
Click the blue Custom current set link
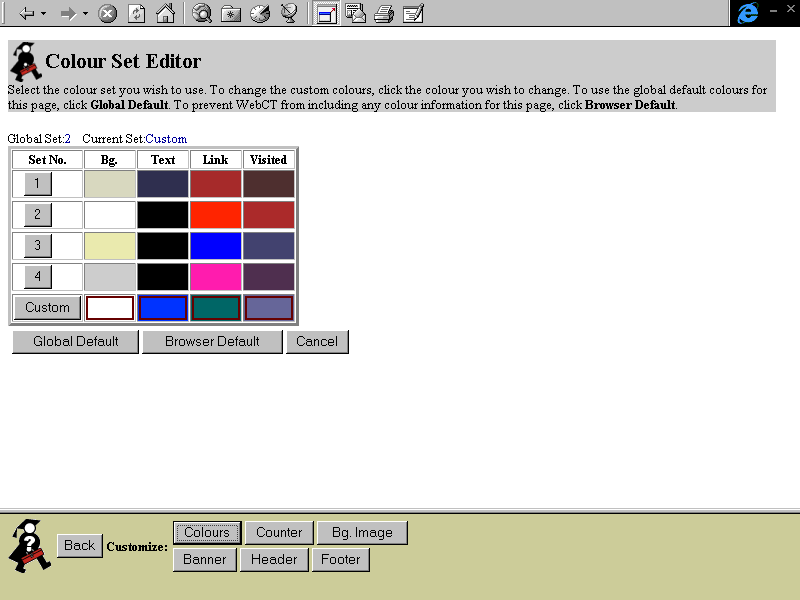pos(166,139)
